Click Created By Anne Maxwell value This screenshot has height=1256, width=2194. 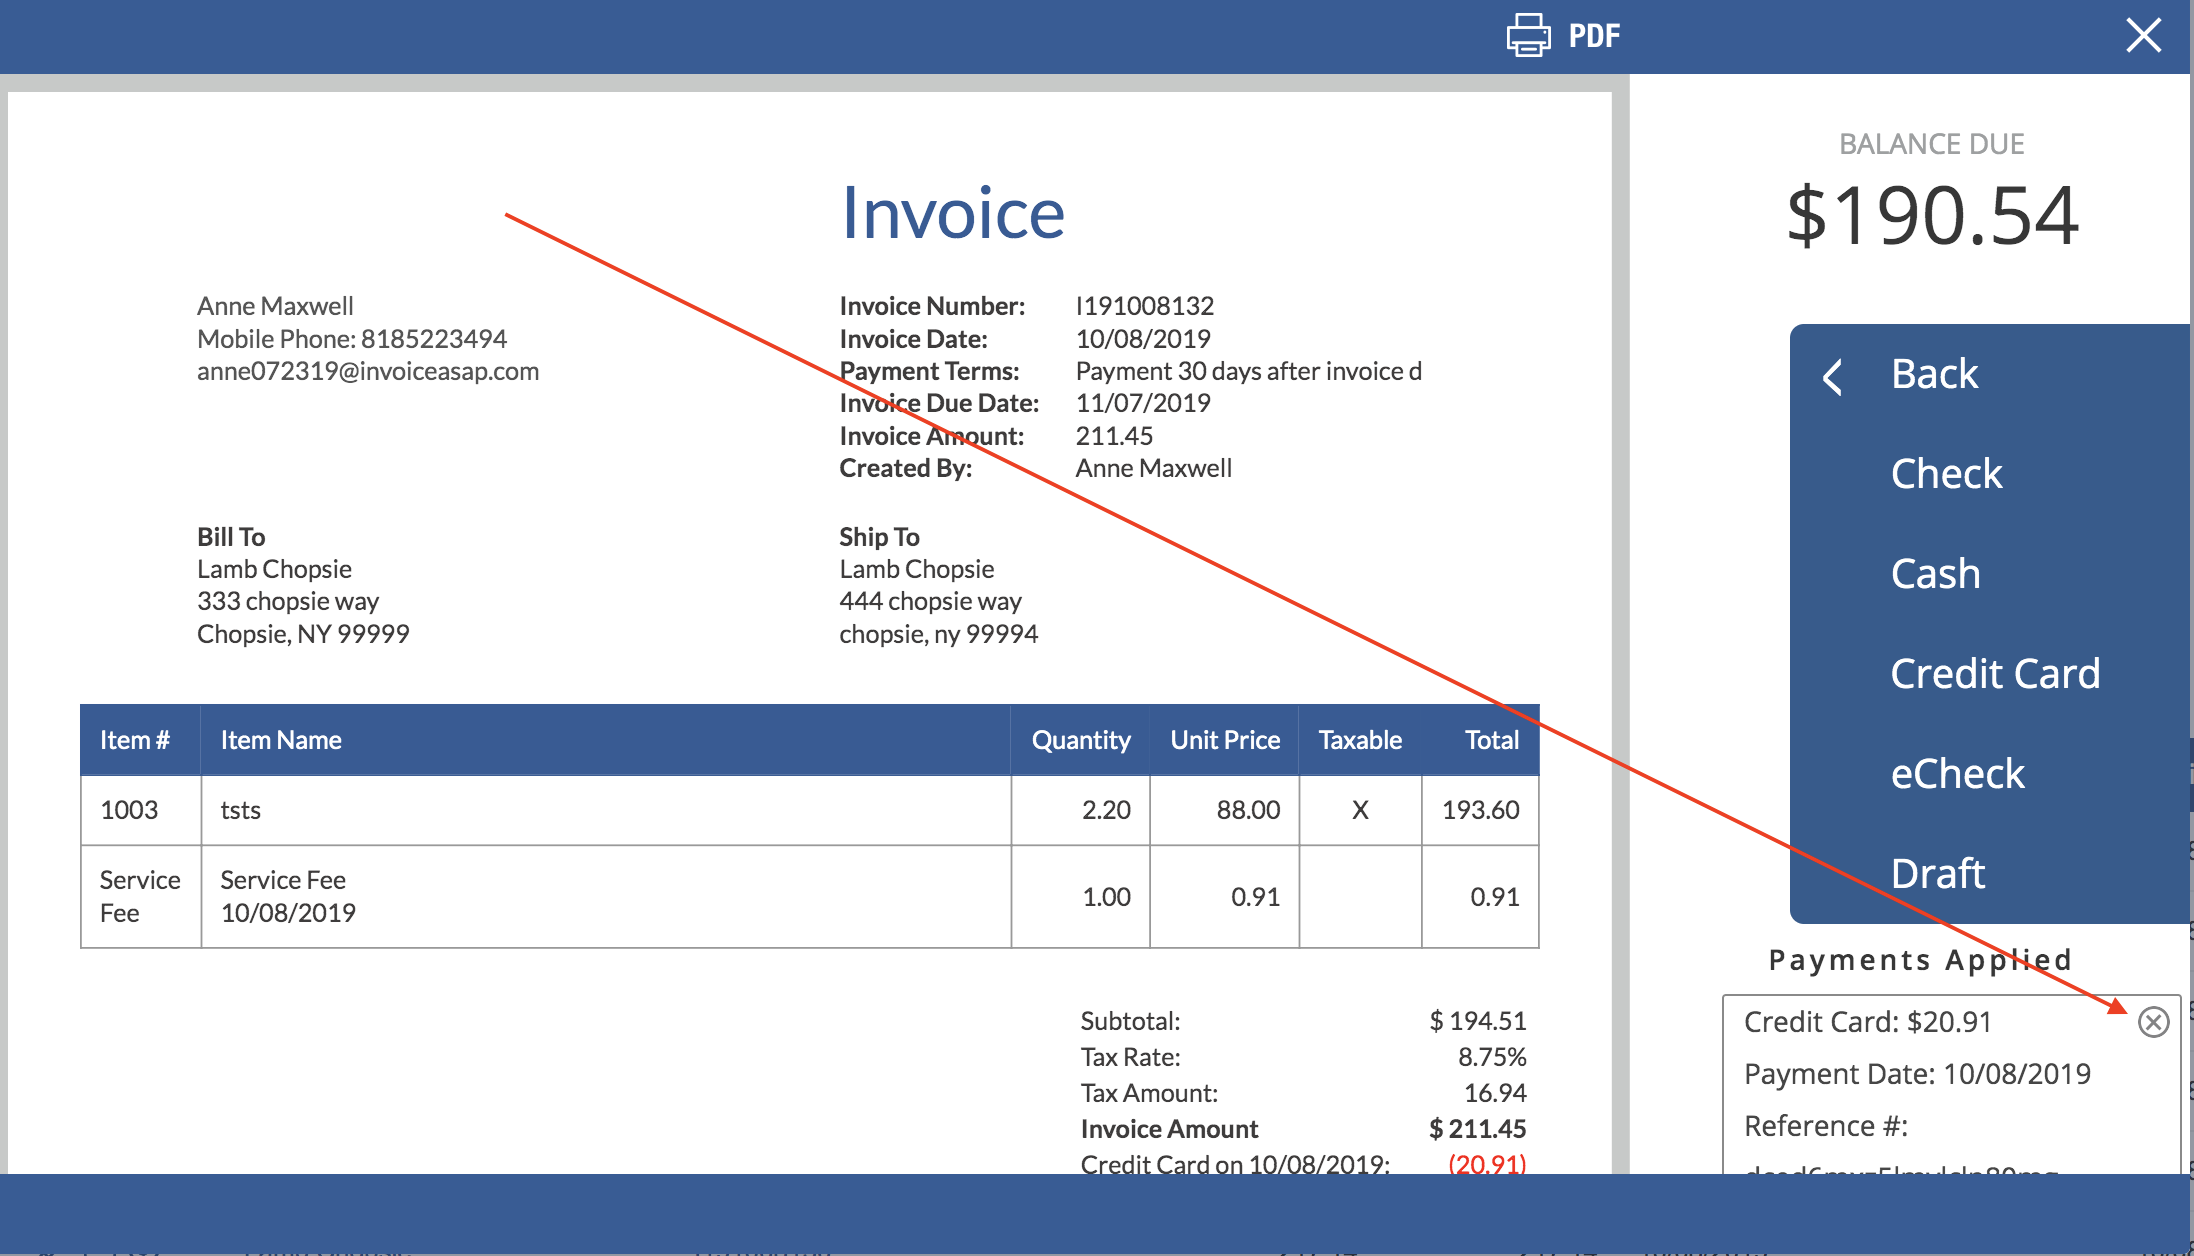(1153, 468)
